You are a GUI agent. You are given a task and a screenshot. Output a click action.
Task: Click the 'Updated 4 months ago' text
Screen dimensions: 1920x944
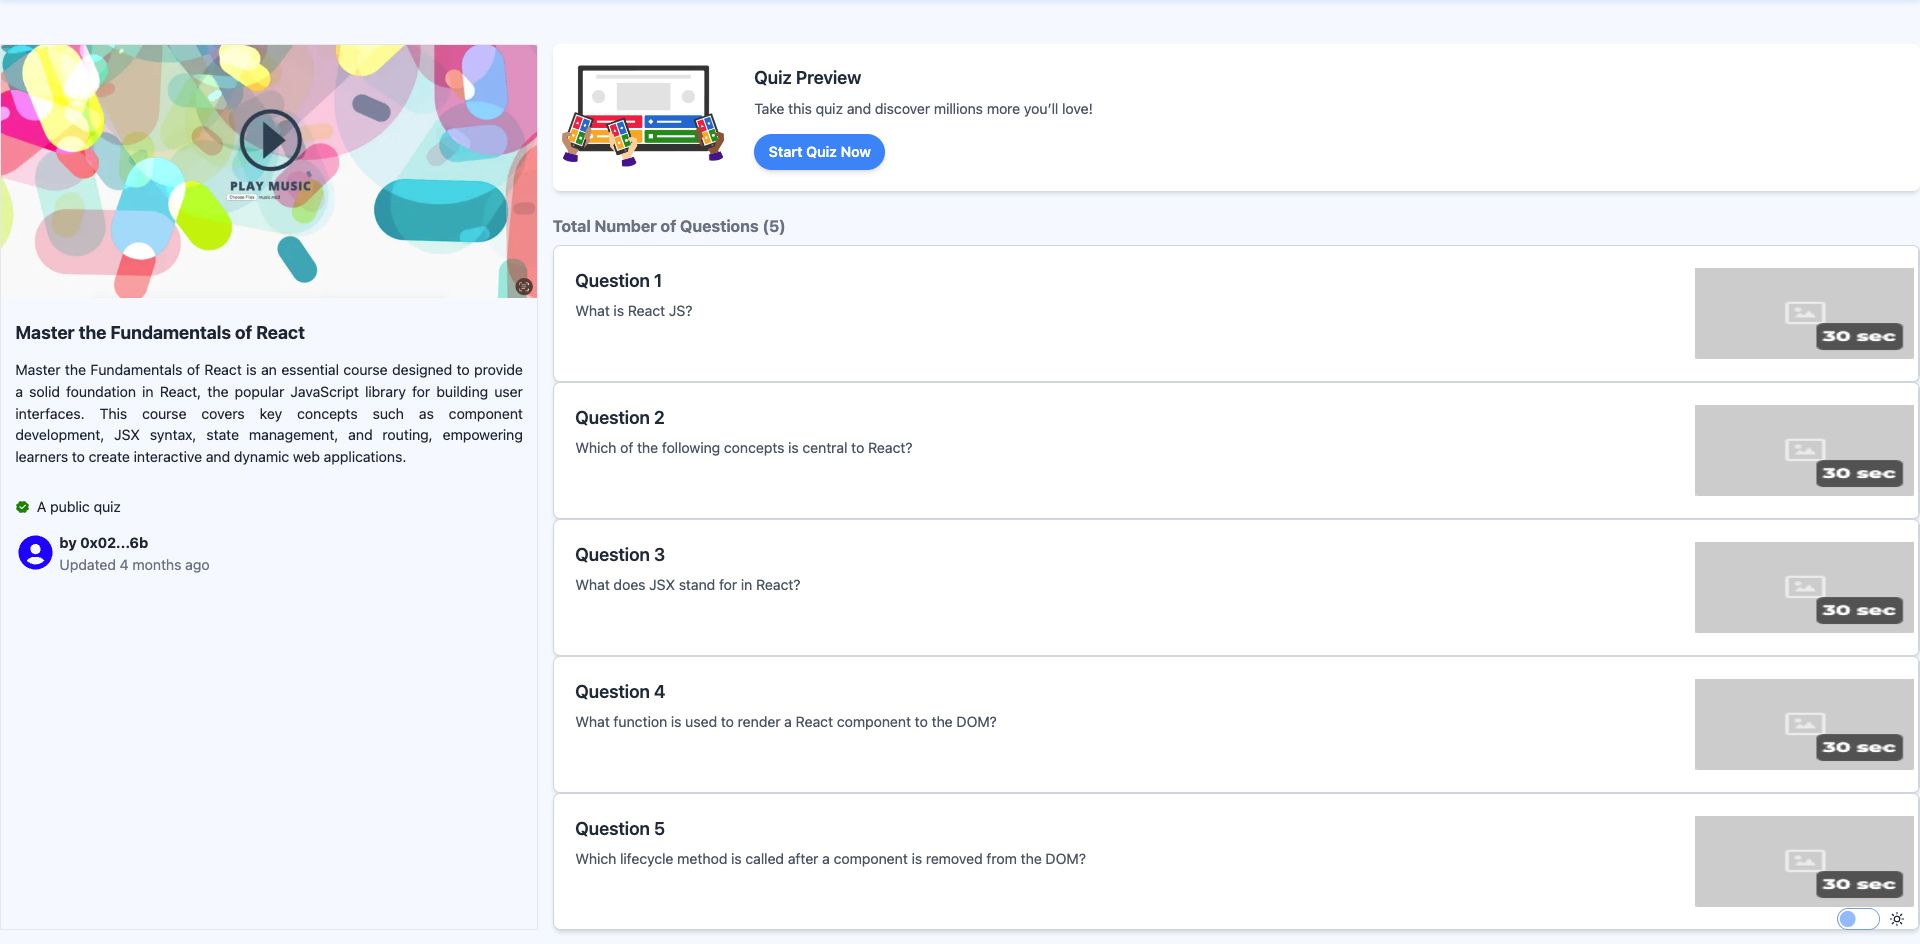click(x=134, y=565)
